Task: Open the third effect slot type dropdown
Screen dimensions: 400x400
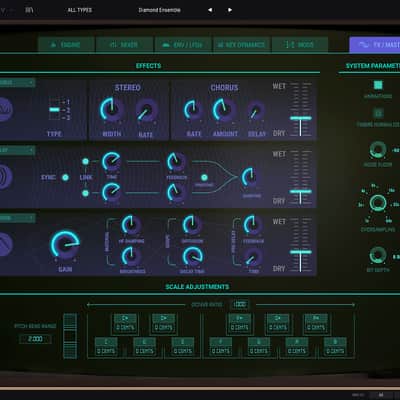Action: [x=17, y=218]
